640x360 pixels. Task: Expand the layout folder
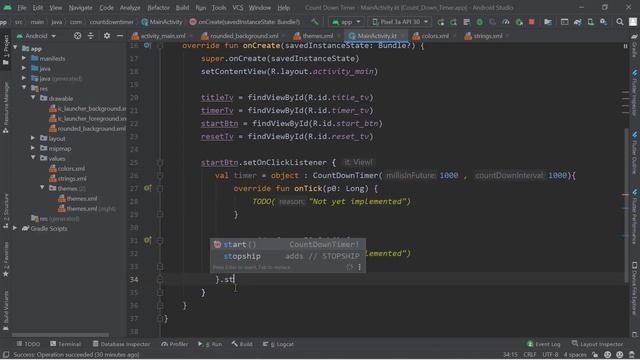[33, 138]
